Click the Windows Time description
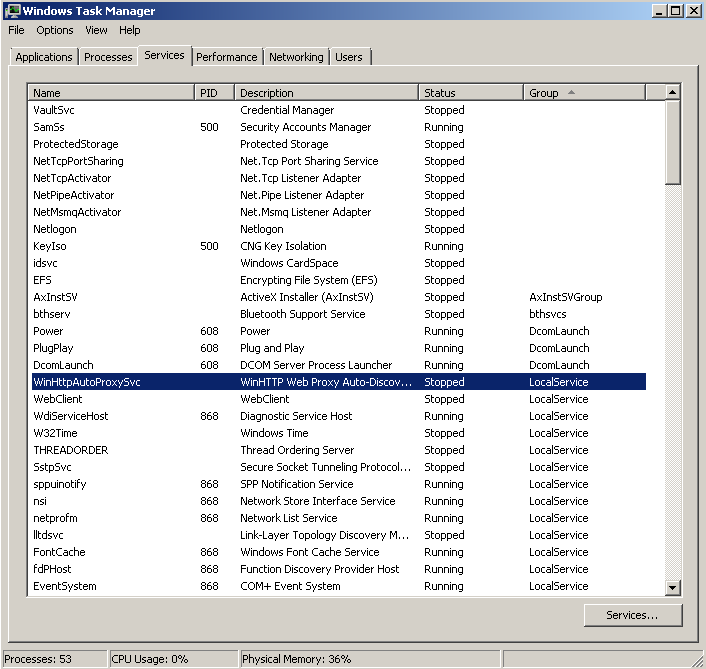Screen dimensions: 706x669 (274, 434)
